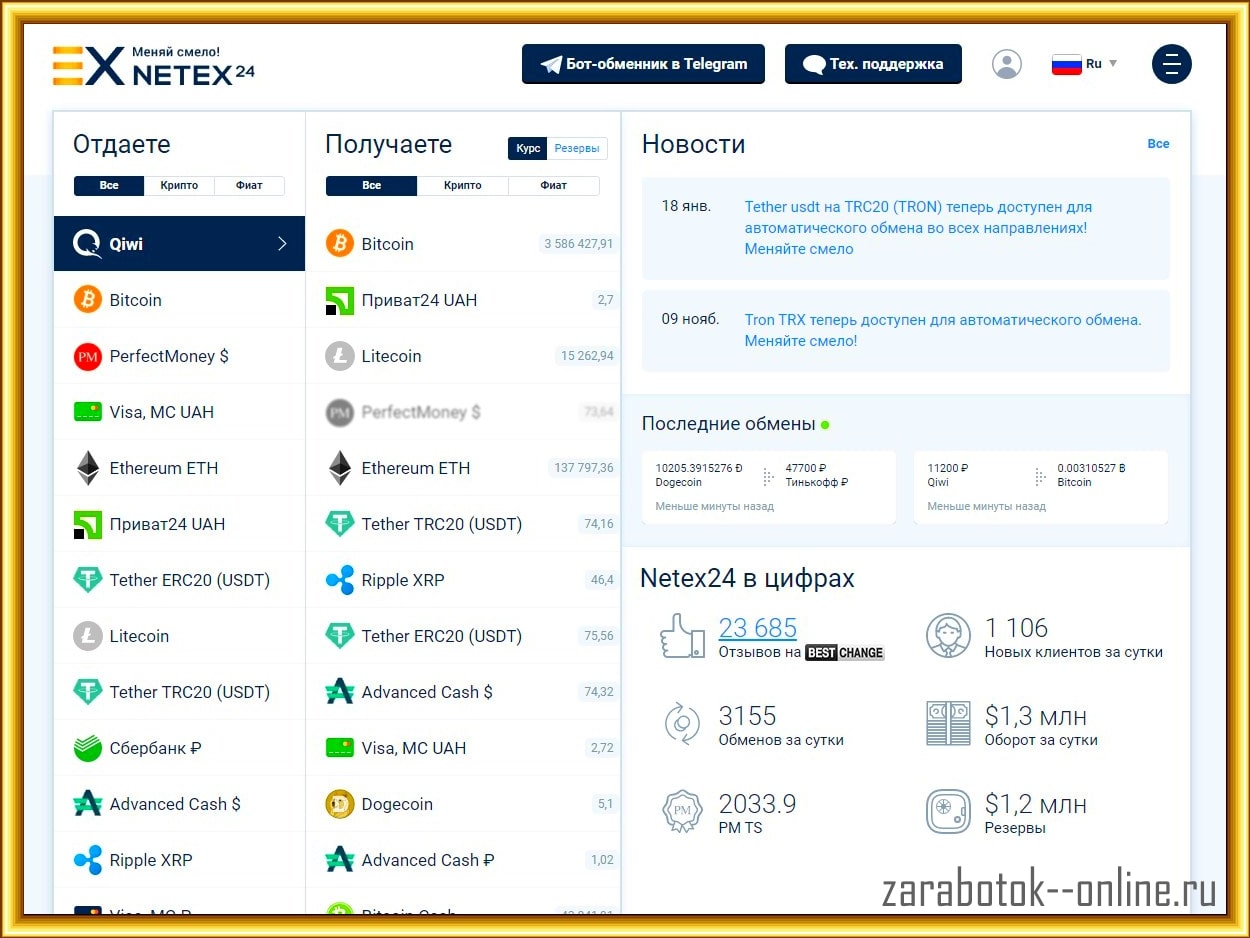Click the Тех. поддержка button

872,64
